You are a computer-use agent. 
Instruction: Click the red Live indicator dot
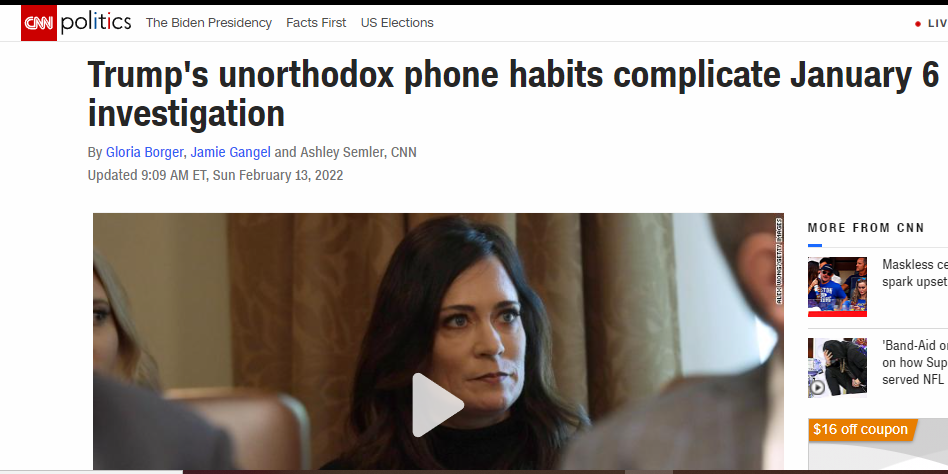click(x=917, y=24)
